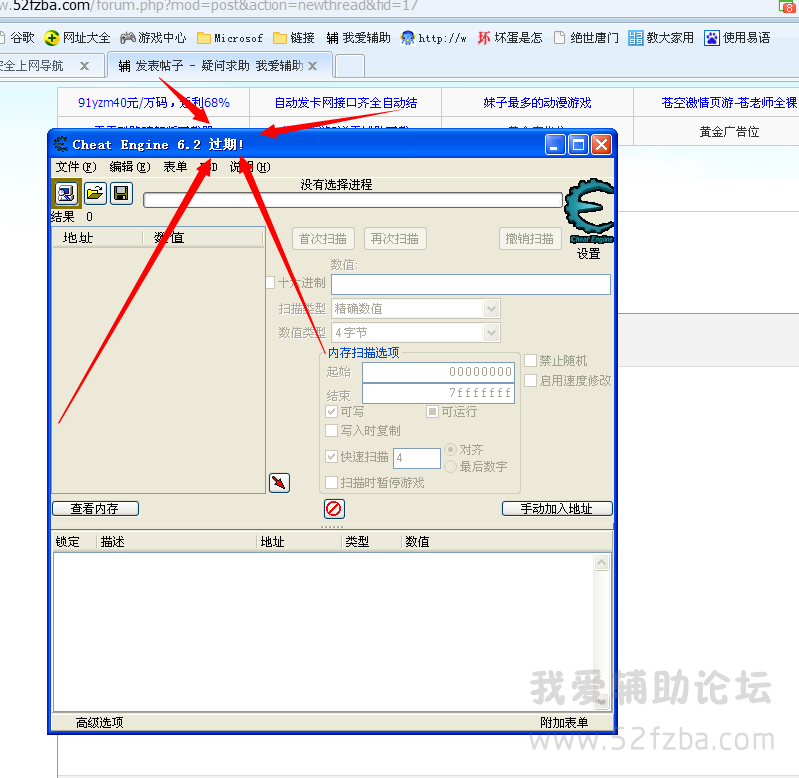Select 对齐 alignment radio button
The height and width of the screenshot is (778, 799).
[450, 449]
